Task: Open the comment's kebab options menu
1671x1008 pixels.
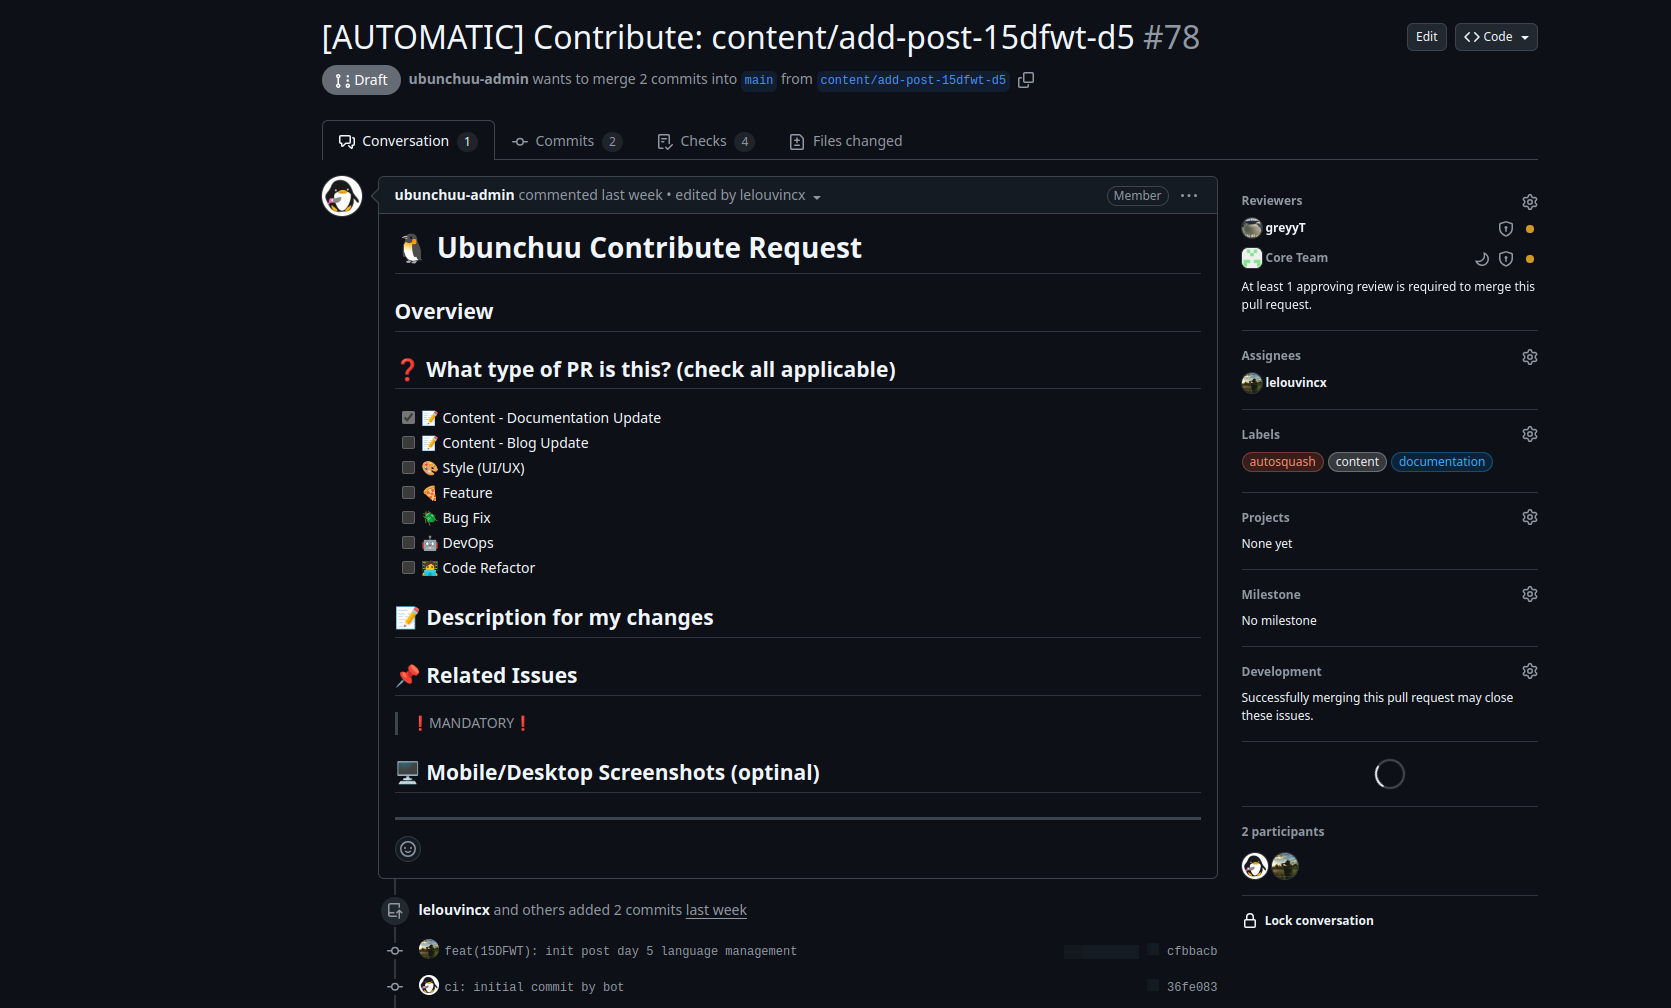Action: [1188, 195]
